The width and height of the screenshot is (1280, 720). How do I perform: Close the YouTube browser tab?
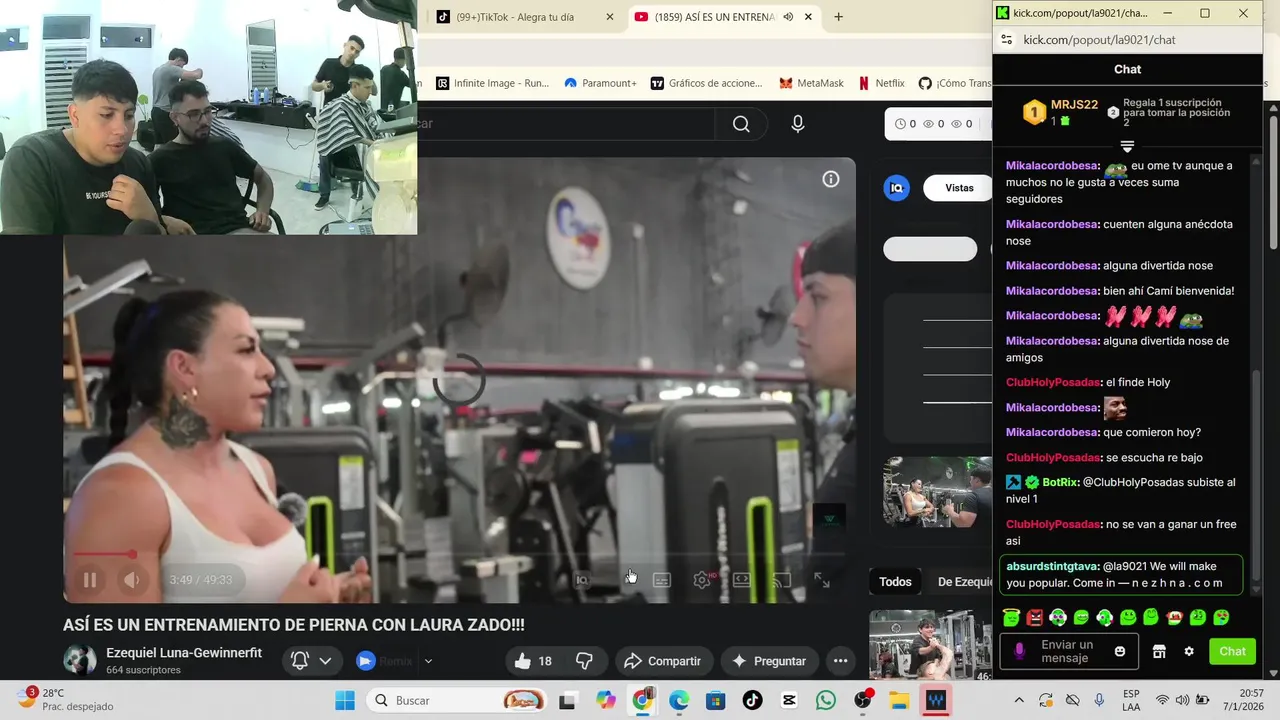pos(808,17)
